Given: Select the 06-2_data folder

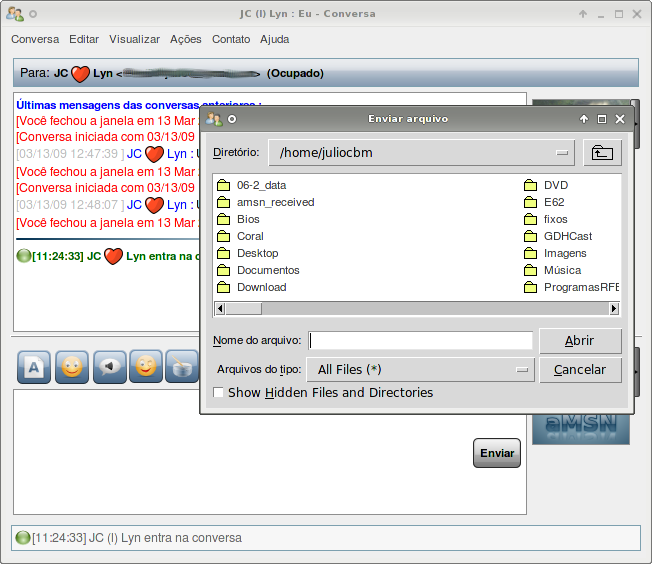Looking at the screenshot, I should (x=252, y=185).
